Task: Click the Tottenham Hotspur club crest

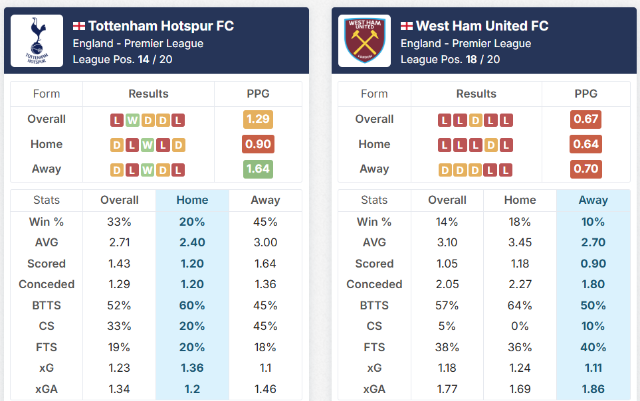Action: [37, 41]
